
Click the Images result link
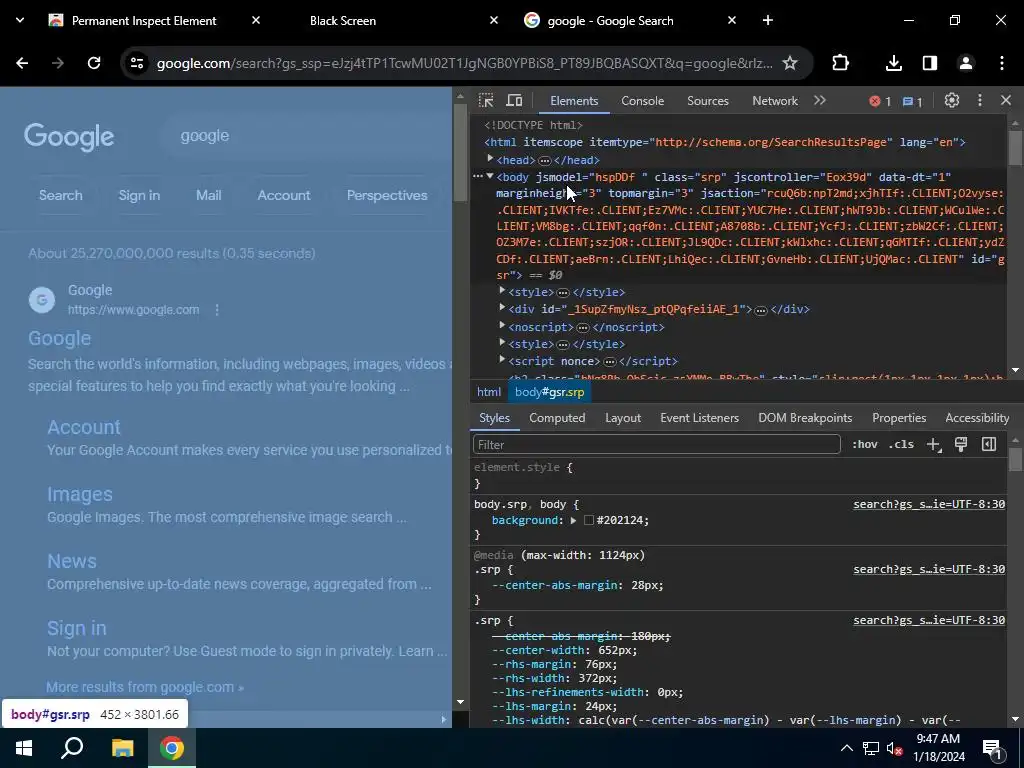[80, 494]
